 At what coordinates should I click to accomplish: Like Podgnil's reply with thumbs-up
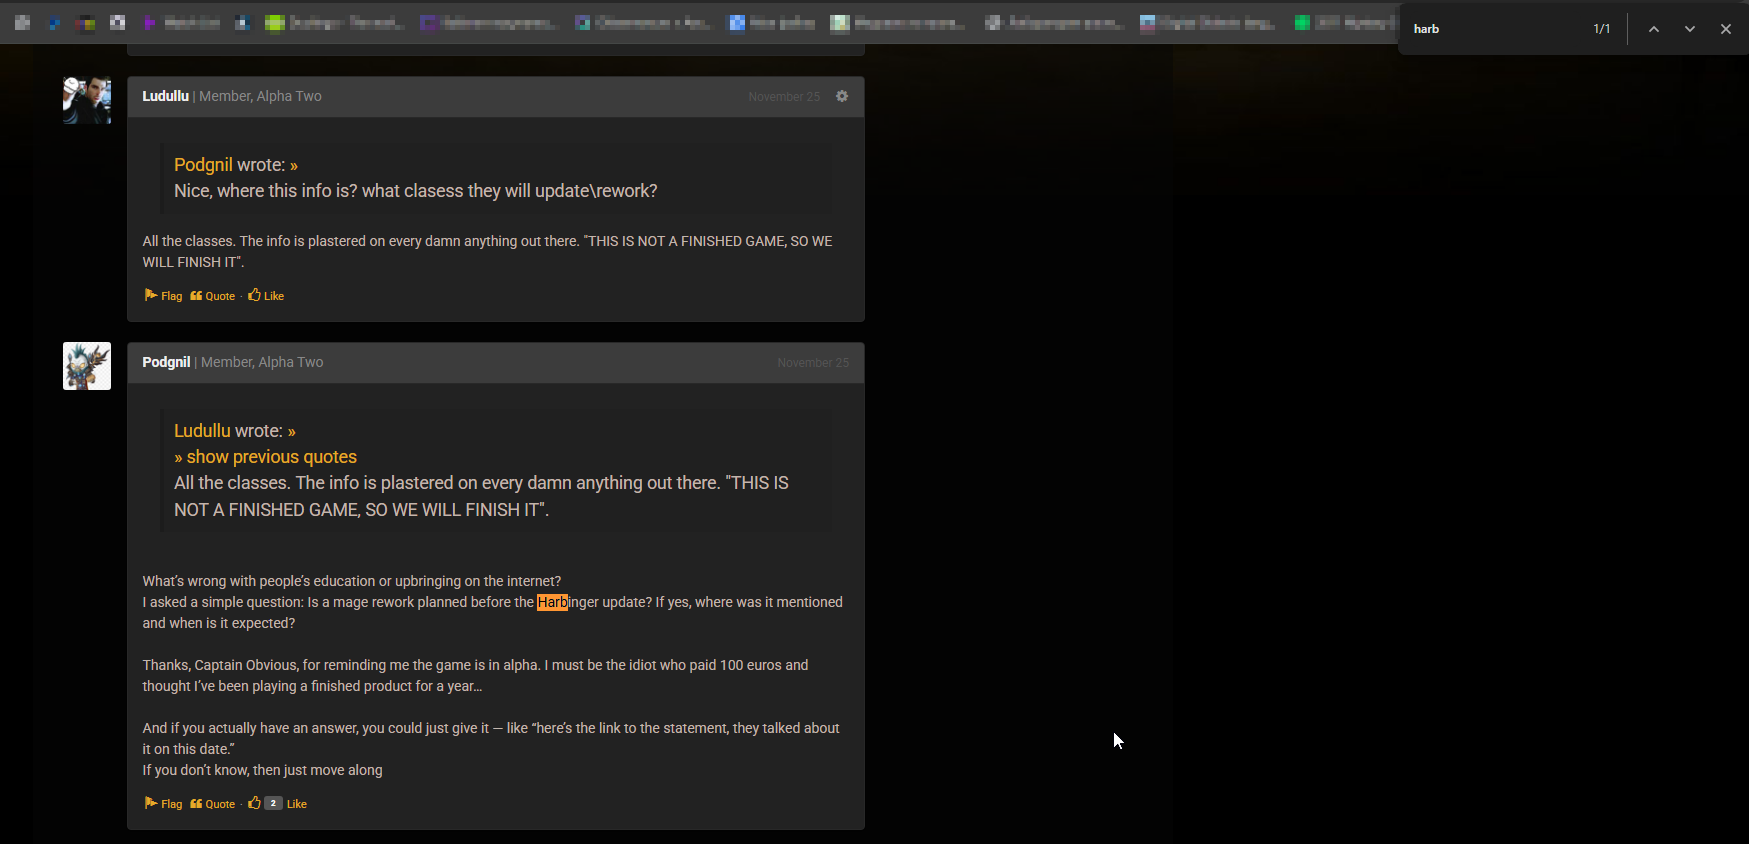click(255, 803)
